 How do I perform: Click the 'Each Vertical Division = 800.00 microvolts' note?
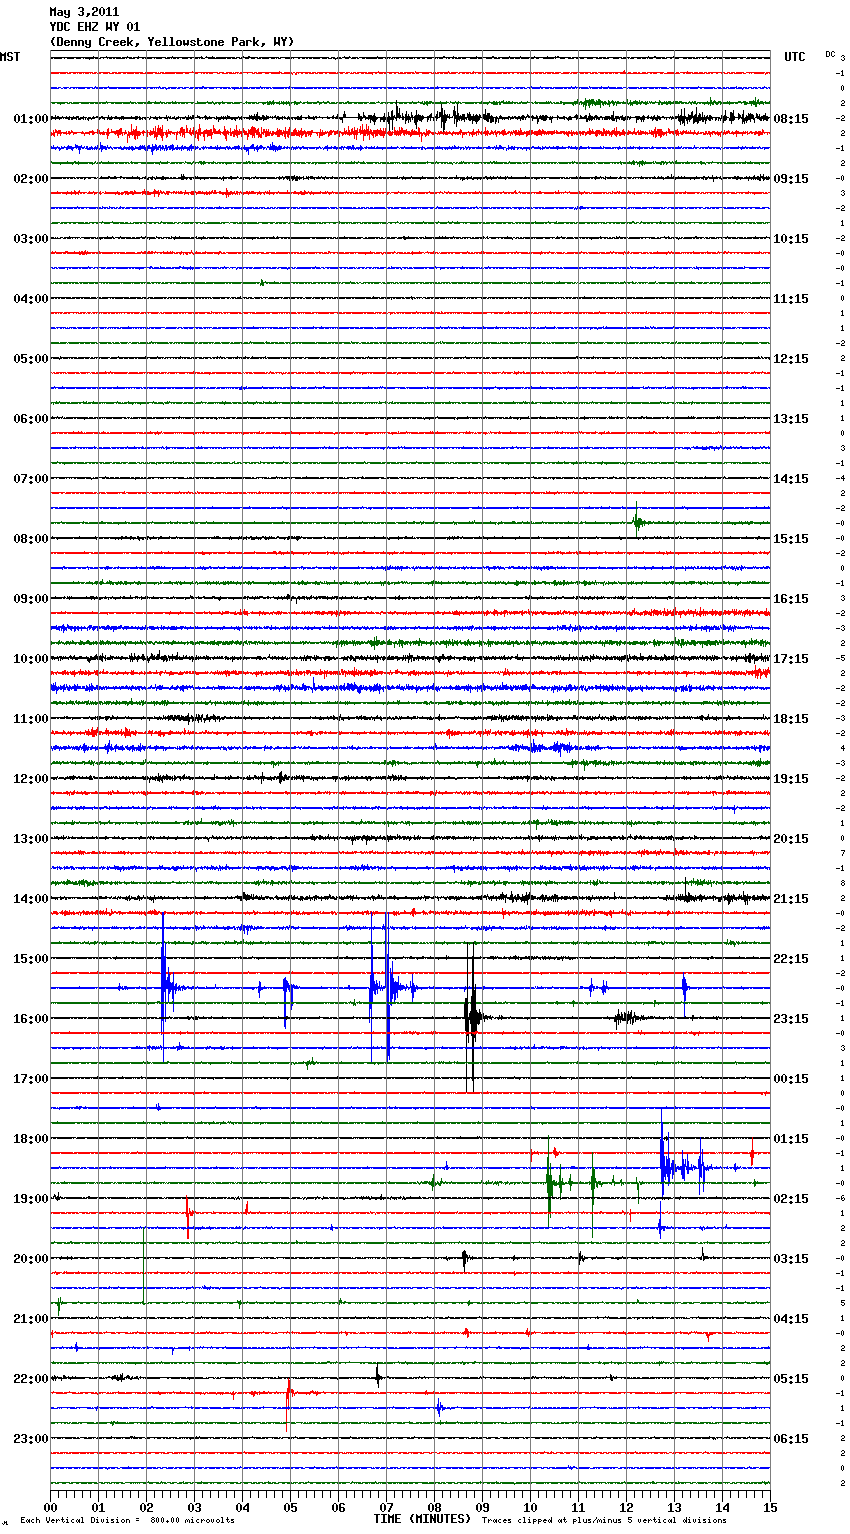pyautogui.click(x=127, y=1521)
